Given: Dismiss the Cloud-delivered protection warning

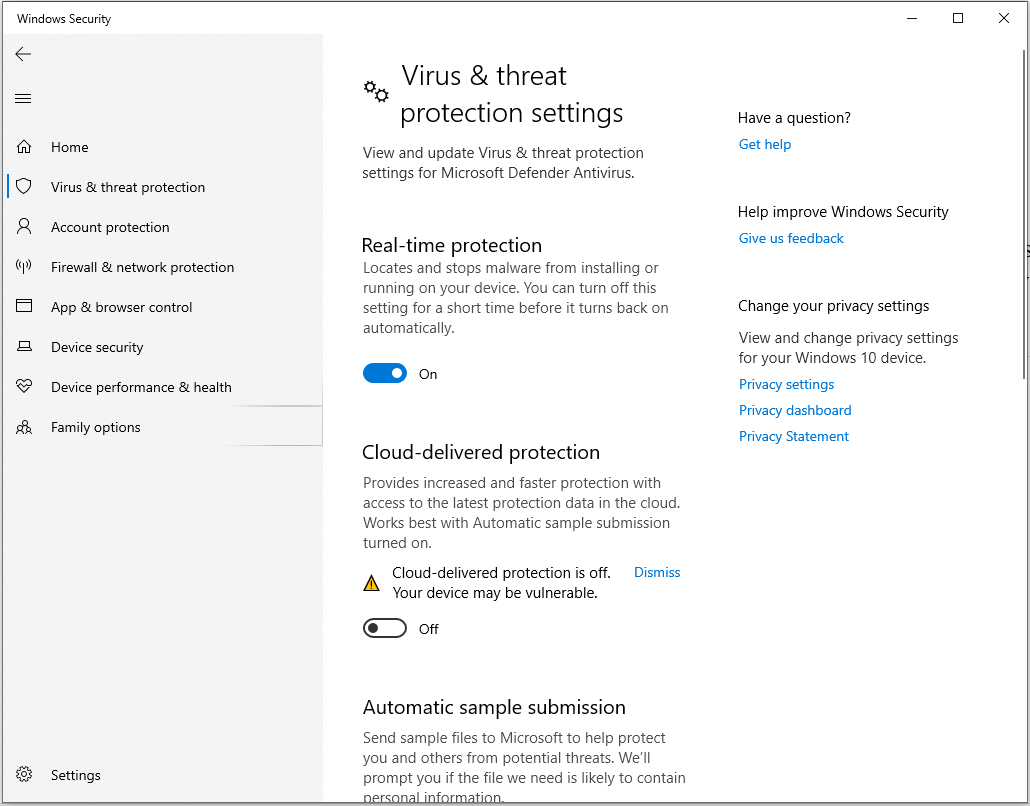Looking at the screenshot, I should click(x=657, y=572).
